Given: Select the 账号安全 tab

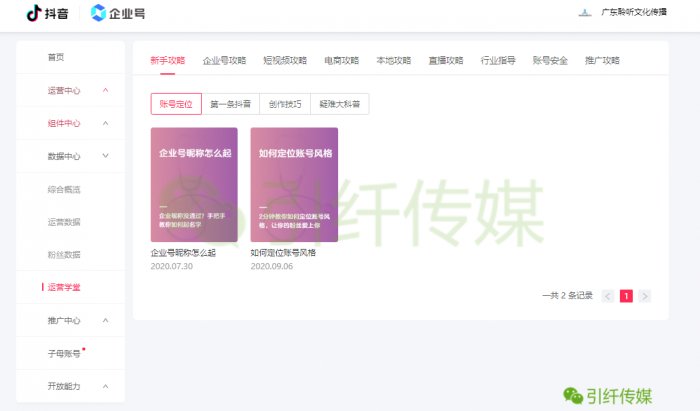Looking at the screenshot, I should (x=550, y=61).
